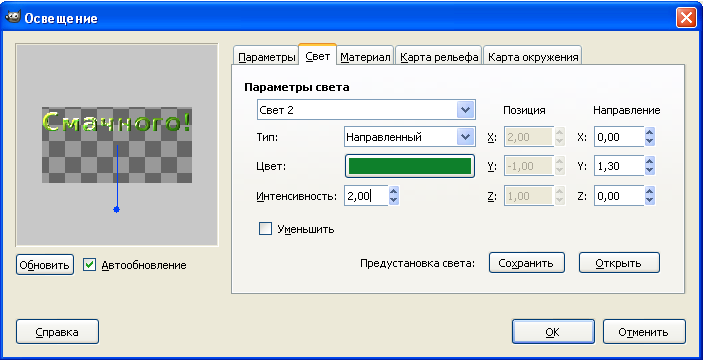Decrease Интенсивность with the down arrow
Viewport: 703px width, 360px height.
tap(394, 201)
